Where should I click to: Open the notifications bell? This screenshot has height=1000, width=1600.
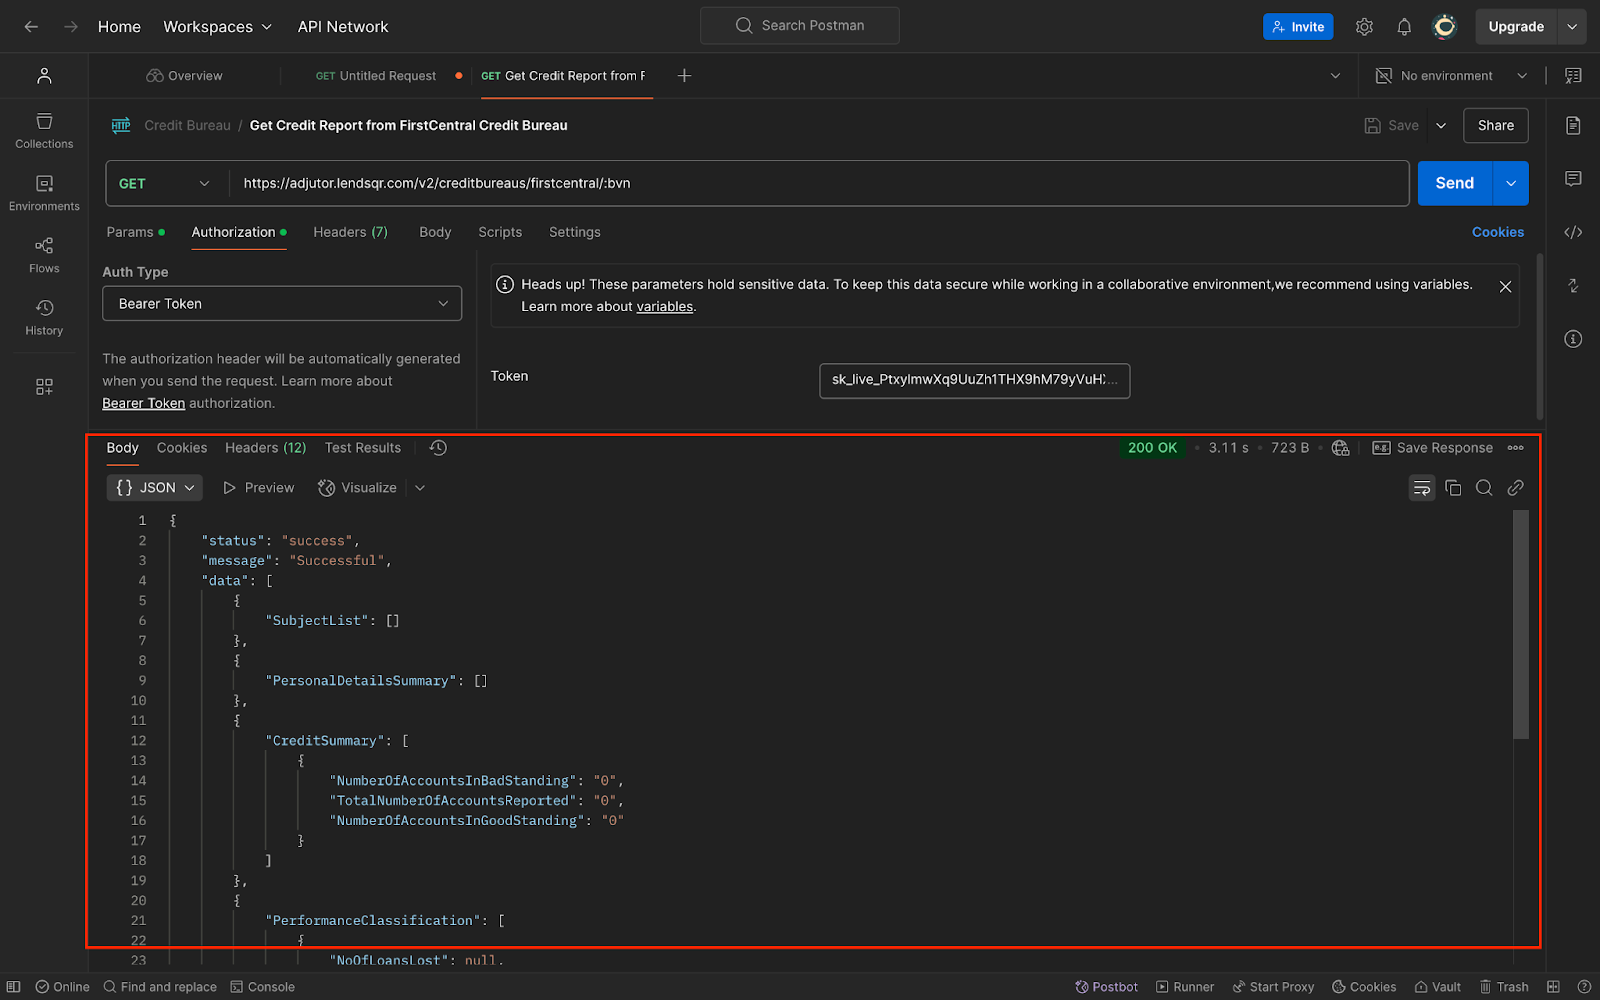(x=1404, y=27)
